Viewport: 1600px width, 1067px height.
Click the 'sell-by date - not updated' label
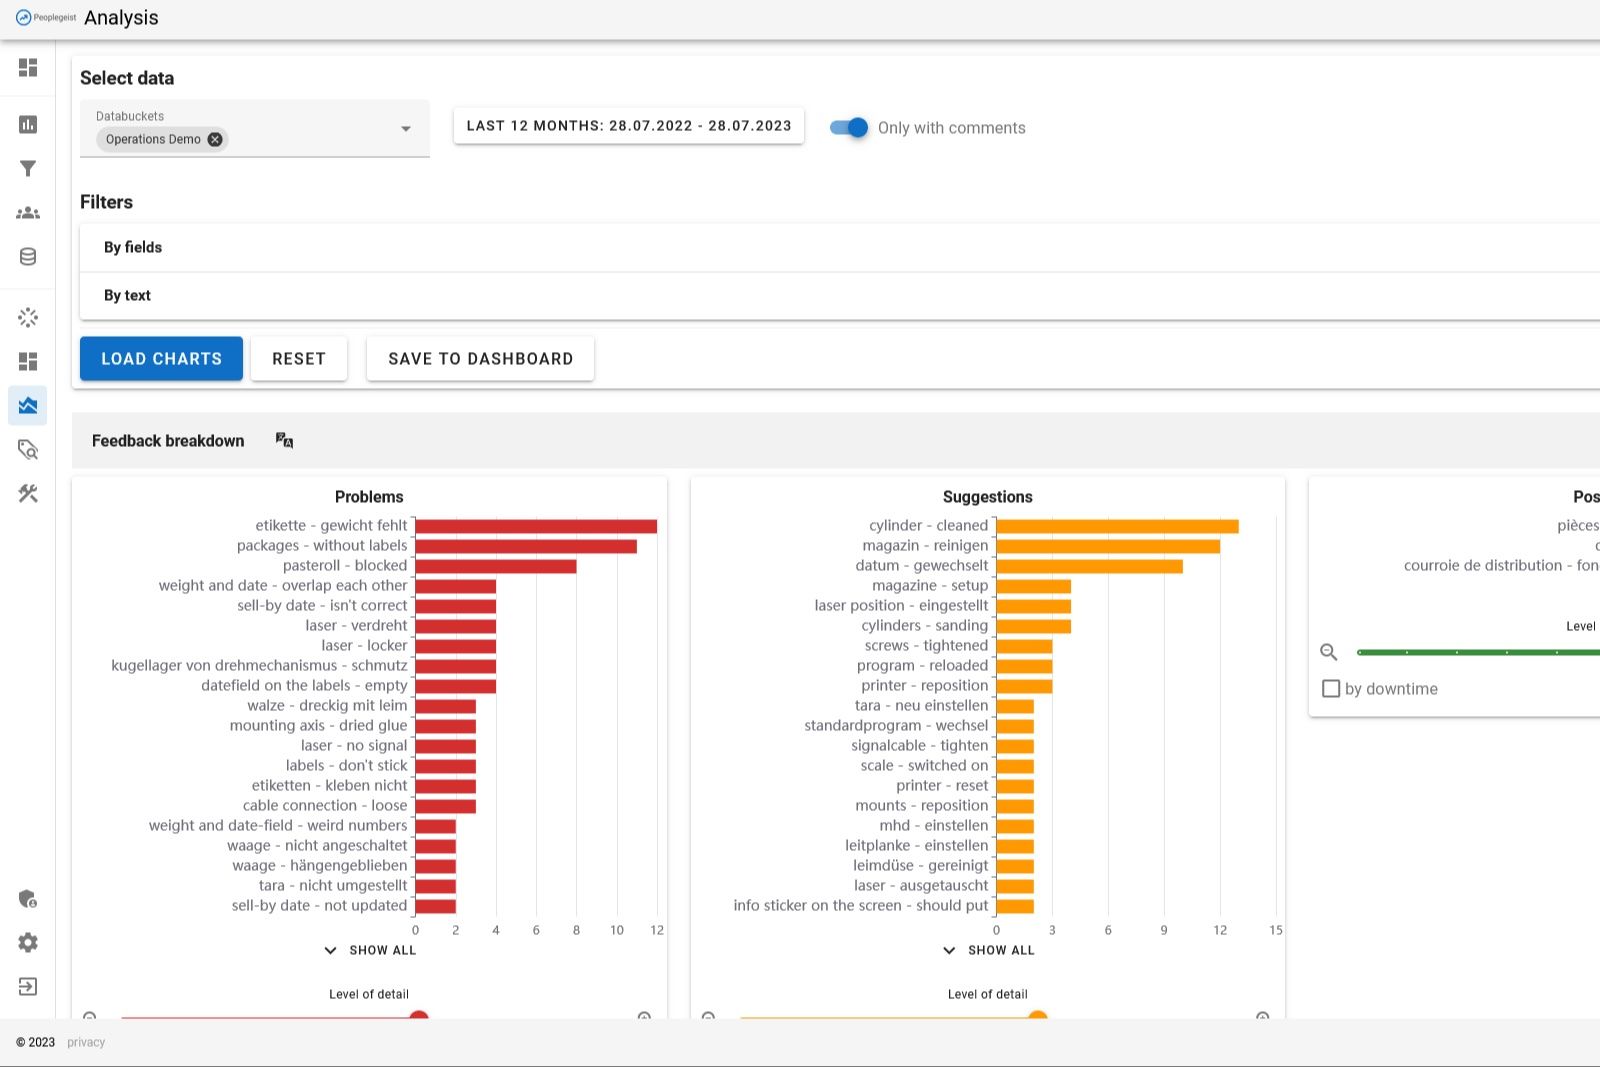click(319, 905)
